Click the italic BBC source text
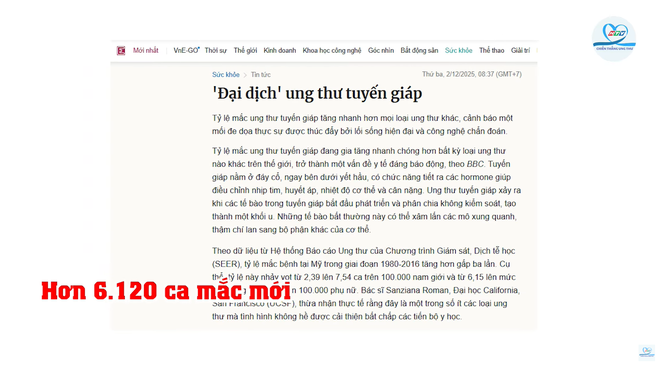The width and height of the screenshot is (660, 371). coord(475,164)
